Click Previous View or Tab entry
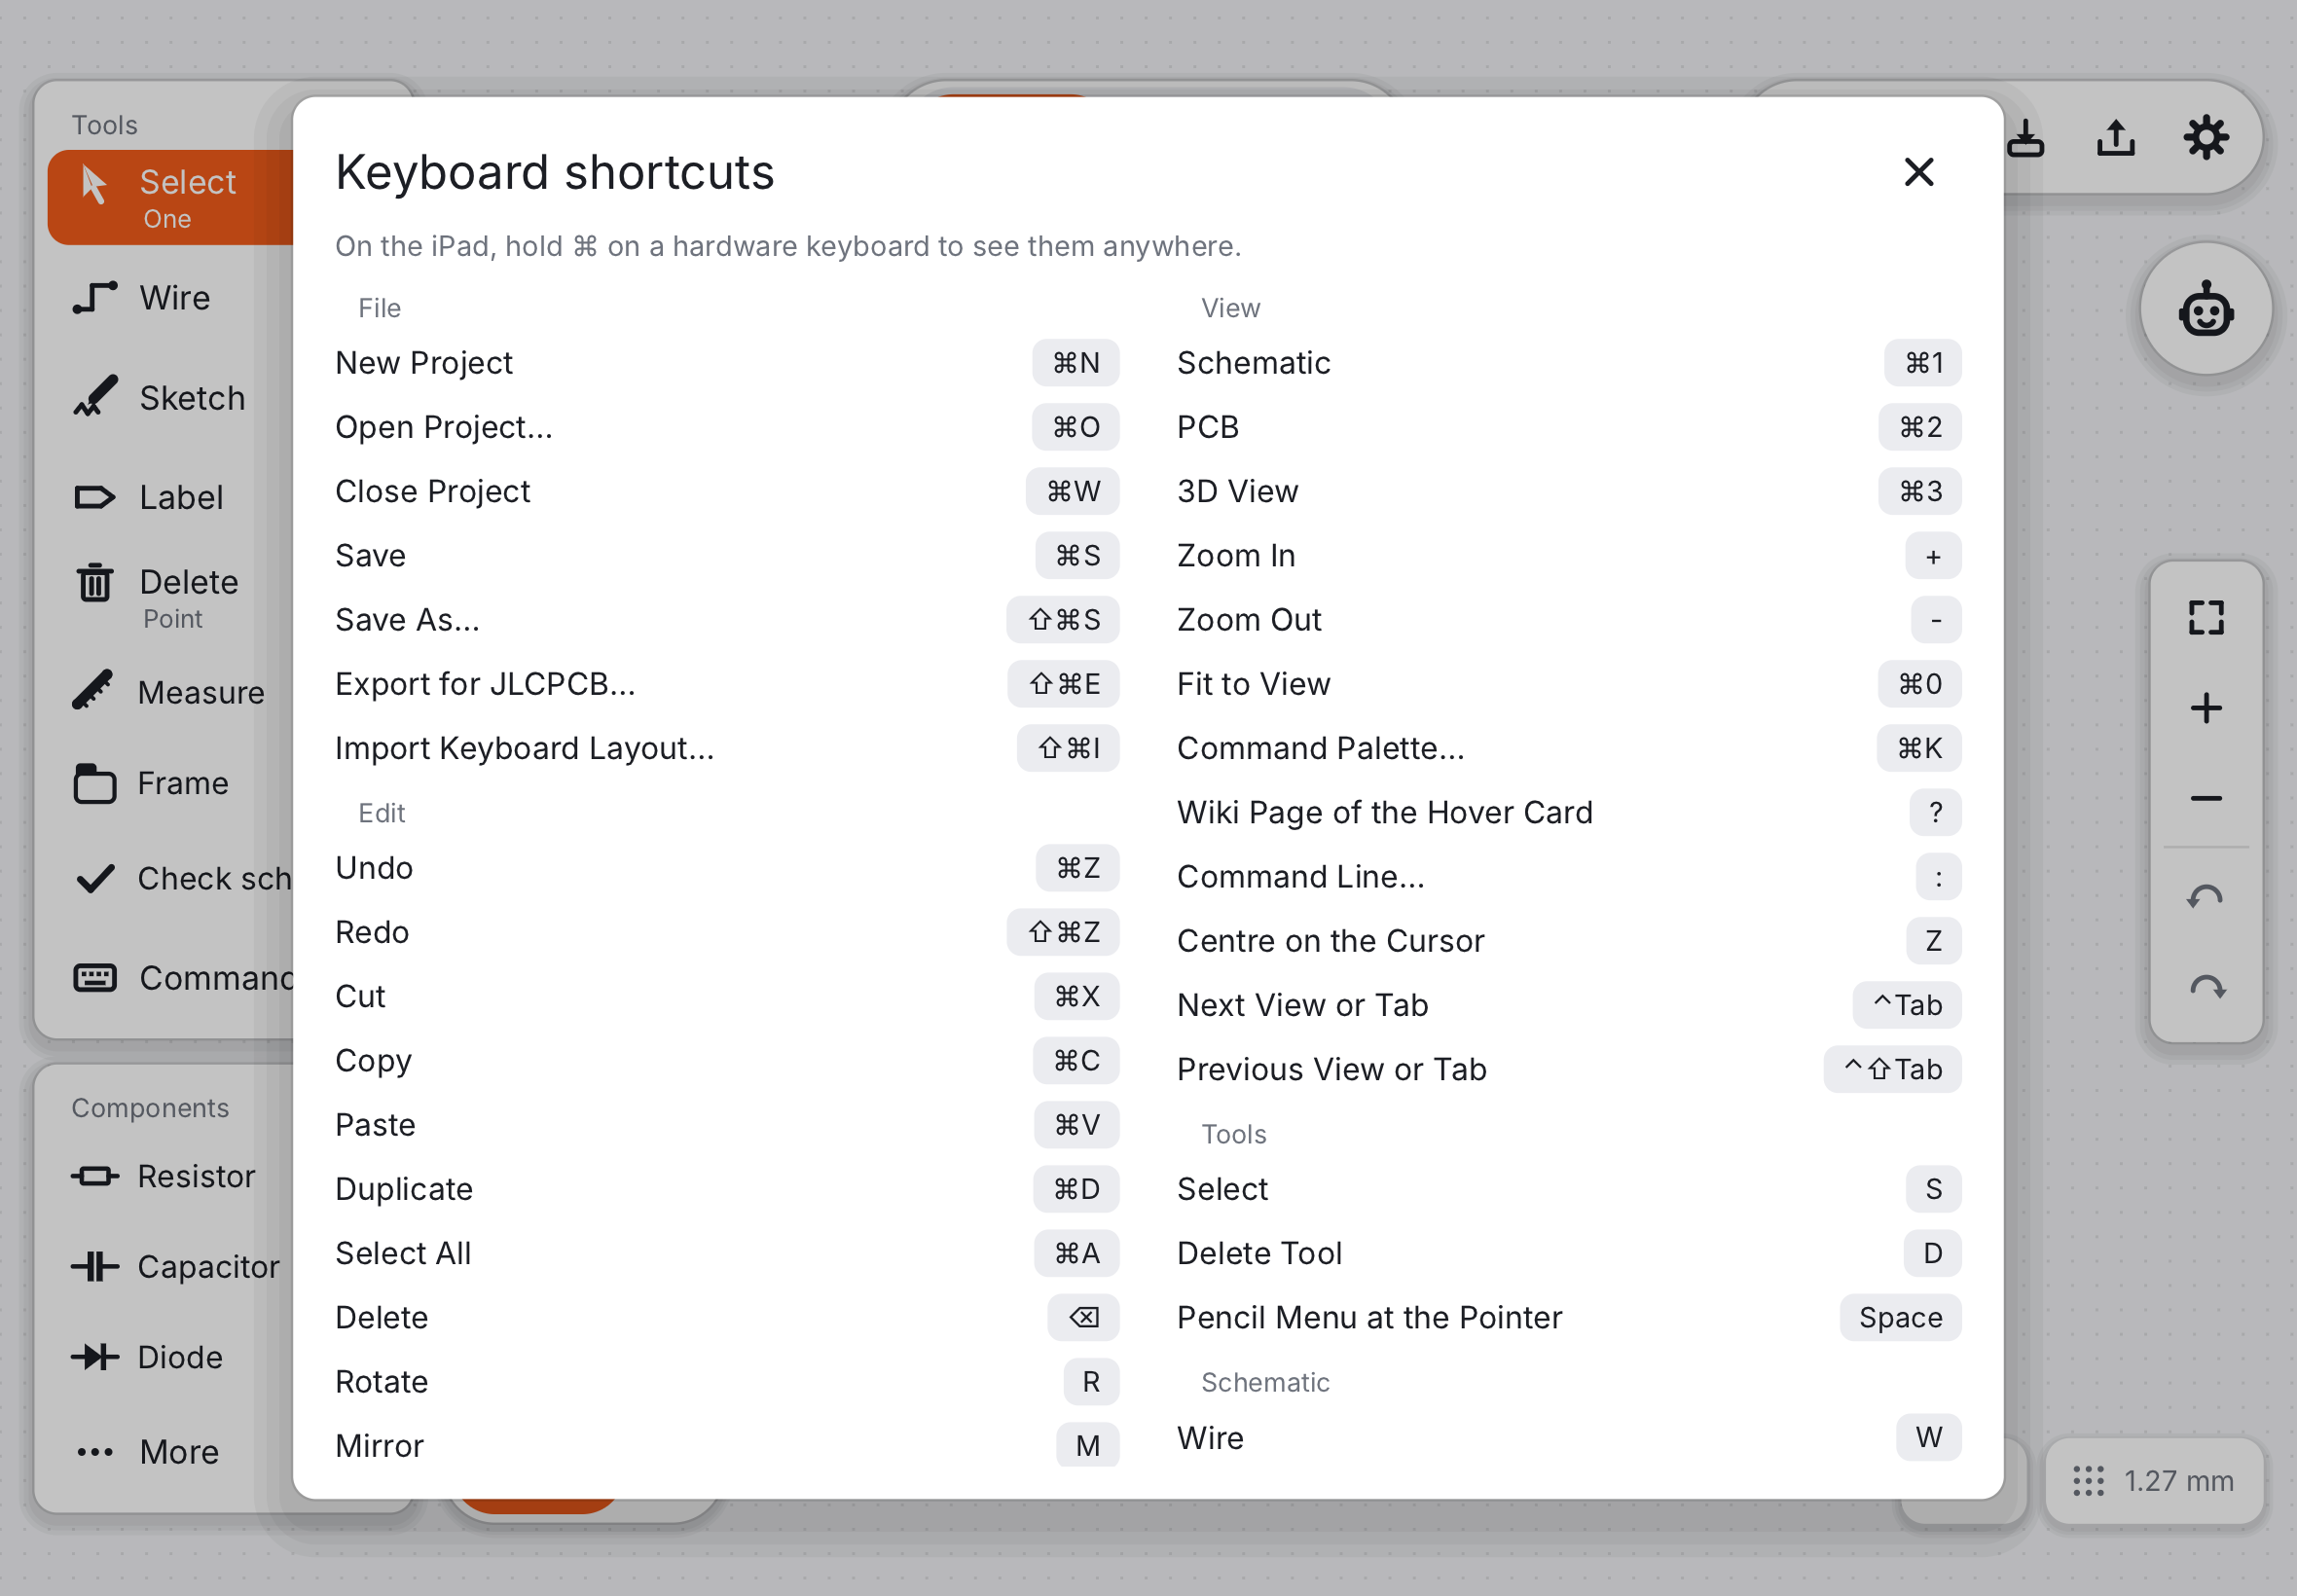The width and height of the screenshot is (2297, 1596). click(x=1568, y=1069)
